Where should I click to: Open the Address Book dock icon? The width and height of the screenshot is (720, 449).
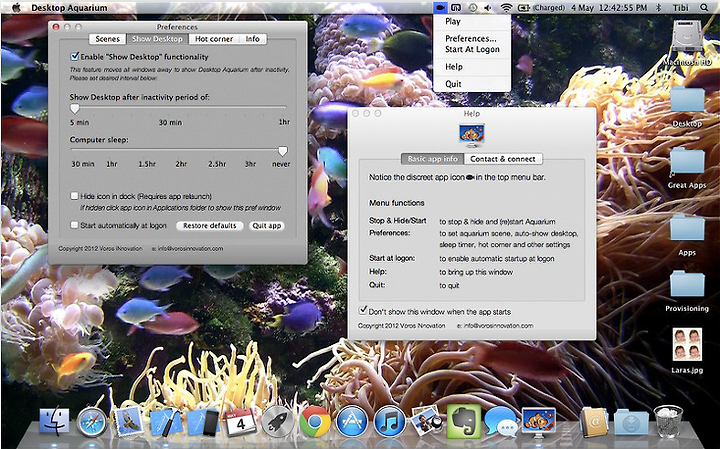coord(594,421)
